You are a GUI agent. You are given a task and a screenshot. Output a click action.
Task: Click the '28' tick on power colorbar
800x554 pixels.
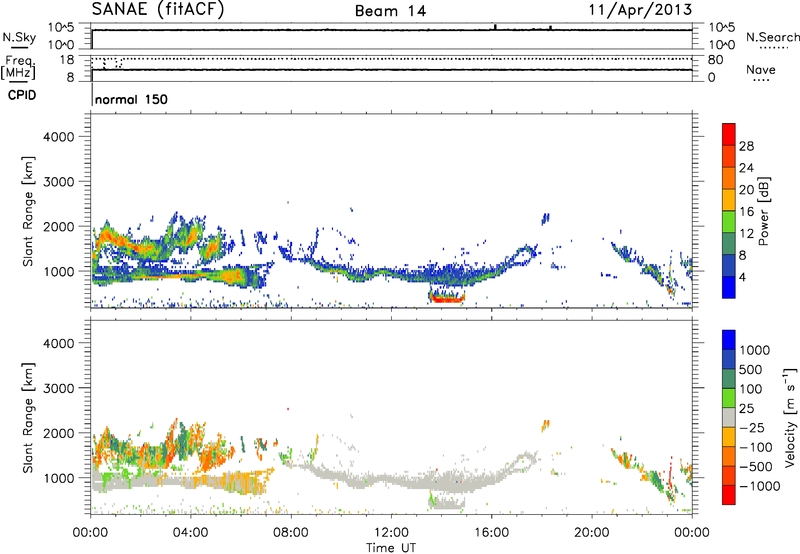coord(746,146)
